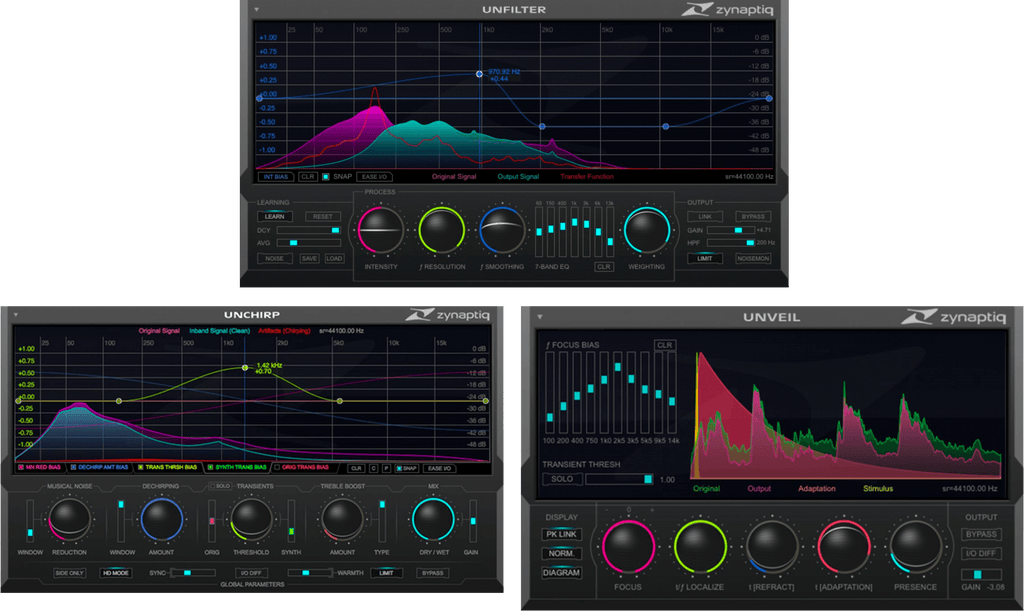Click the Unveil Presence knob
Image resolution: width=1024 pixels, height=612 pixels.
915,547
